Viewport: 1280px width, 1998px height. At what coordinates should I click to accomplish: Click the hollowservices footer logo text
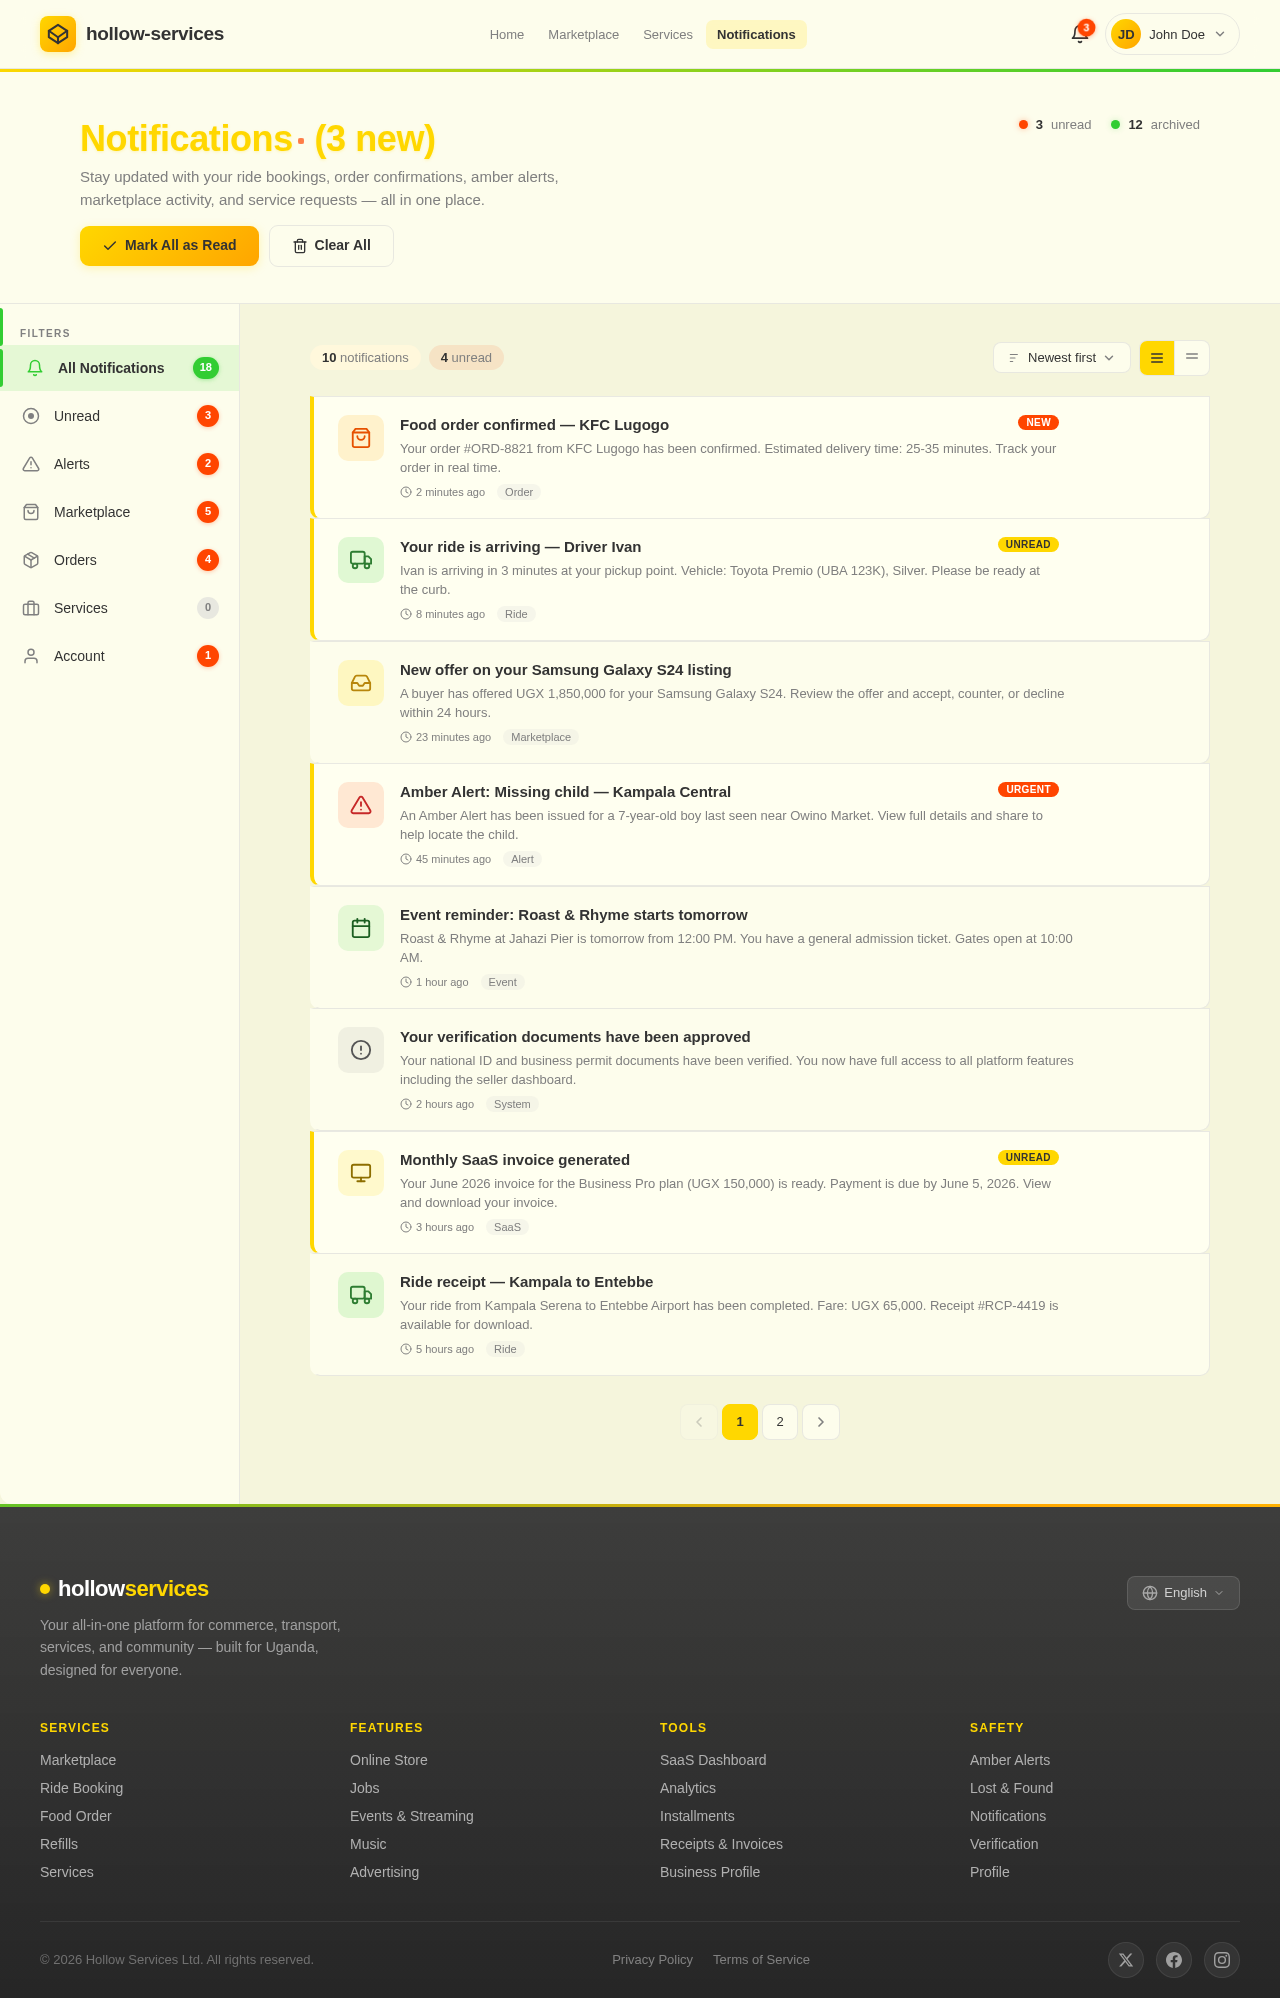[133, 1589]
